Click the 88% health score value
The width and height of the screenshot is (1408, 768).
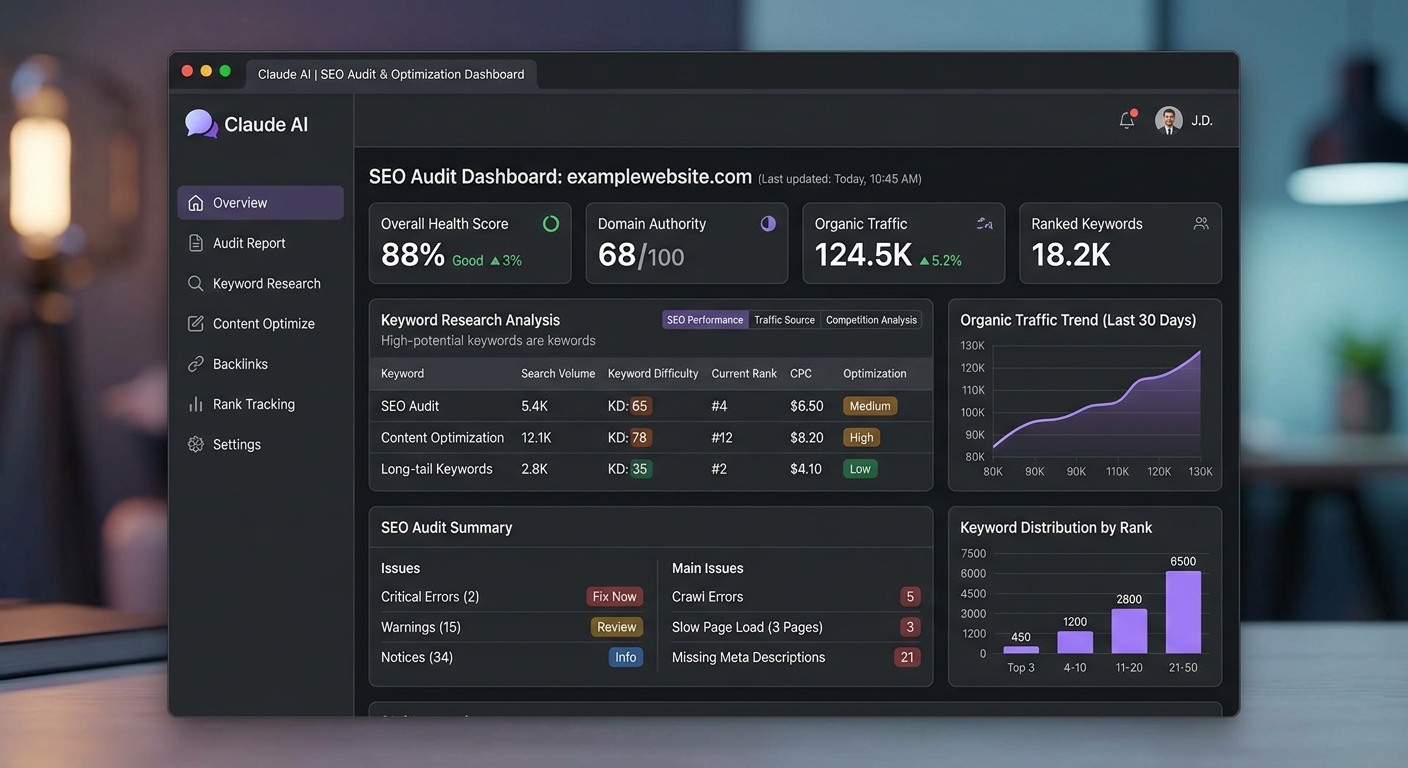pos(413,255)
